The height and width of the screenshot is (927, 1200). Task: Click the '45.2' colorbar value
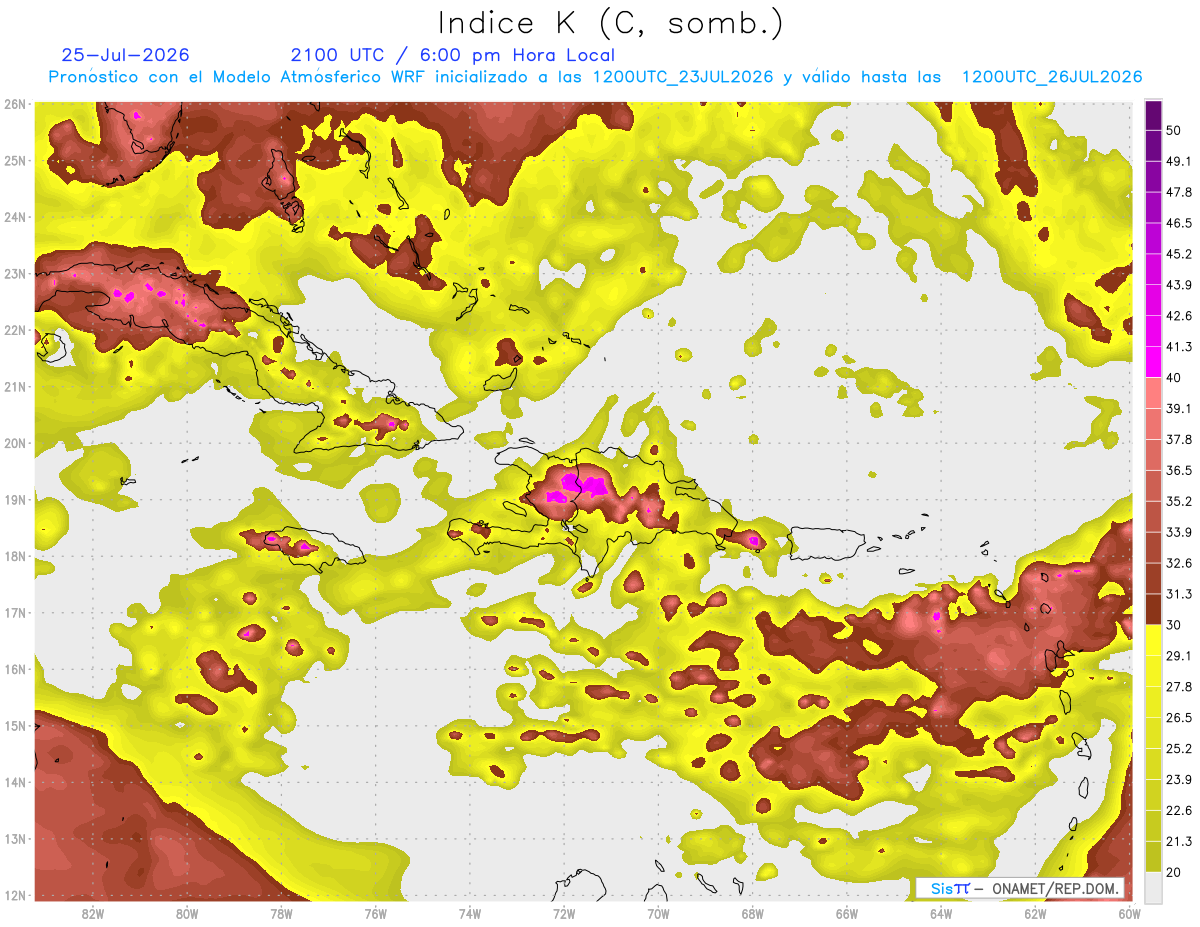(1179, 254)
